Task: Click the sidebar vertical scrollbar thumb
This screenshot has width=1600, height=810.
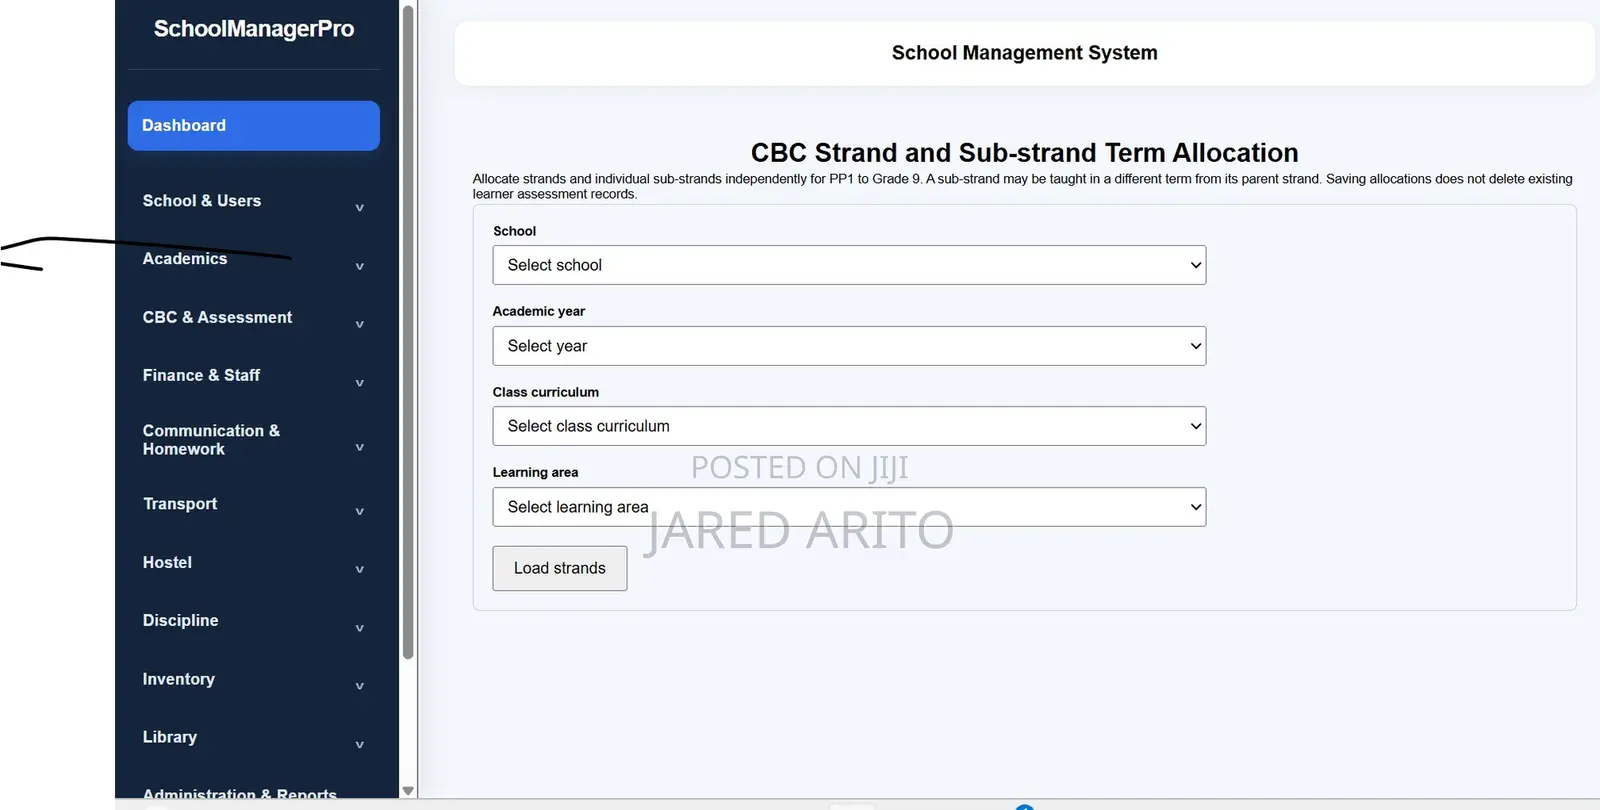Action: pos(408,332)
